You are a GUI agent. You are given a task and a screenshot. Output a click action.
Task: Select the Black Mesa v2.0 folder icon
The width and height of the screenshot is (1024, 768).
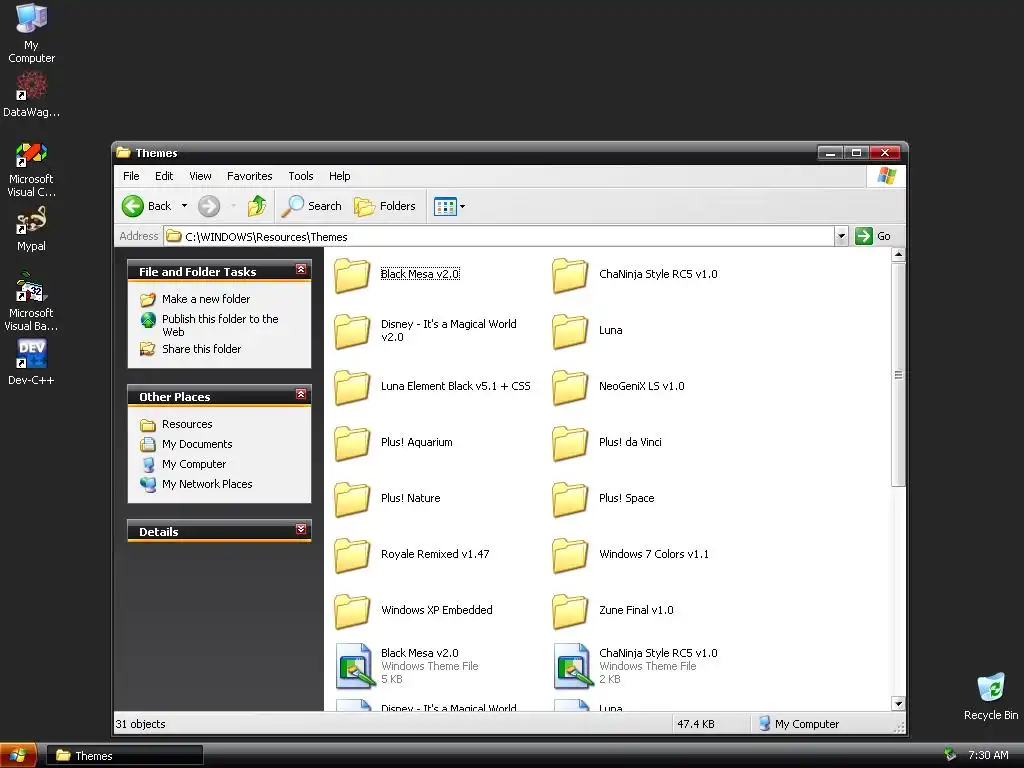(353, 275)
